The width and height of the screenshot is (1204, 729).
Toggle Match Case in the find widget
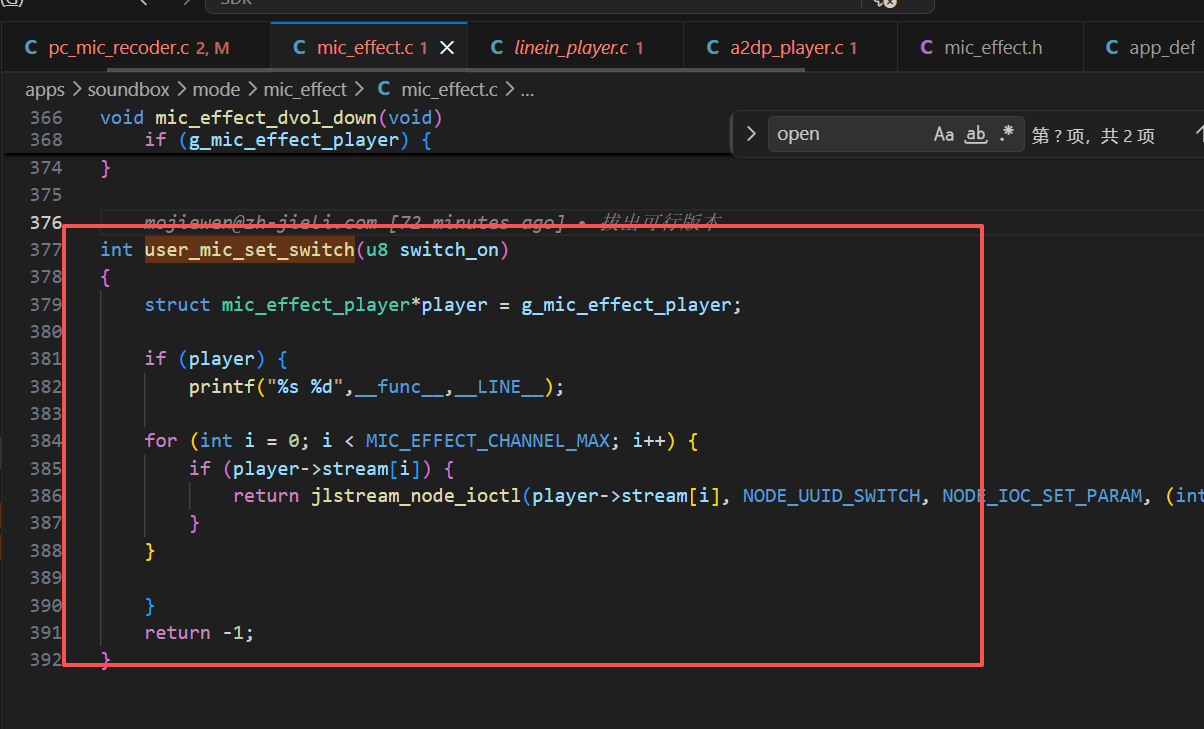coord(944,134)
